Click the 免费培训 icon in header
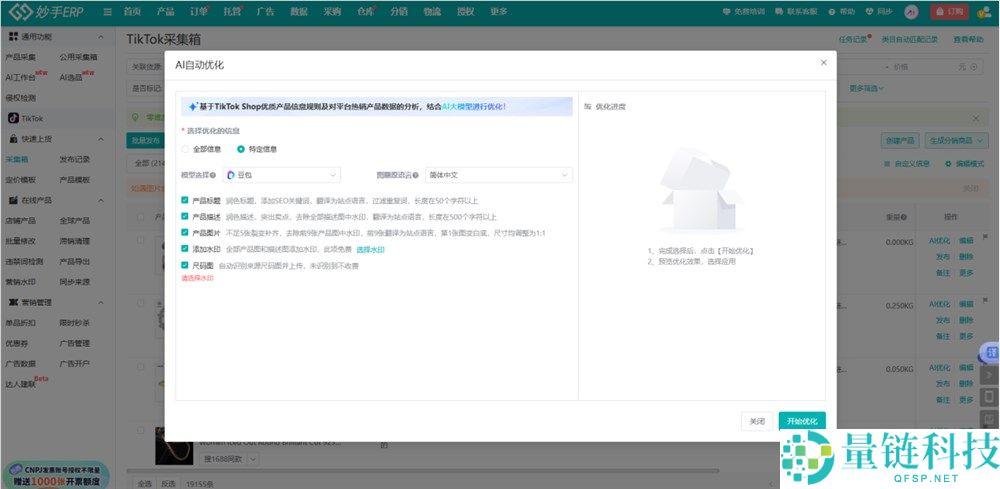This screenshot has height=489, width=1000. (x=726, y=12)
